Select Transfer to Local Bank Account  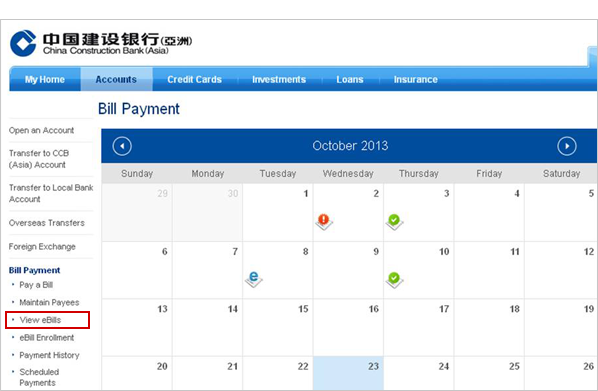click(51, 193)
